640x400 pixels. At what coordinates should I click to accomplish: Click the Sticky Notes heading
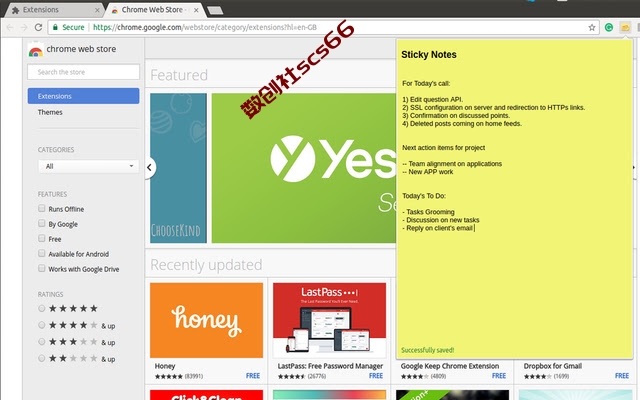(x=429, y=55)
